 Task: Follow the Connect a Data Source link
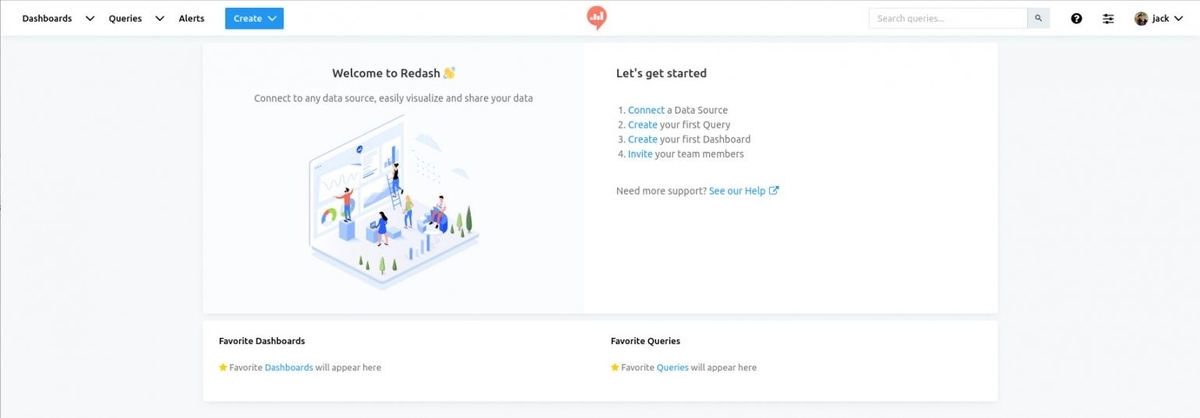tap(646, 110)
